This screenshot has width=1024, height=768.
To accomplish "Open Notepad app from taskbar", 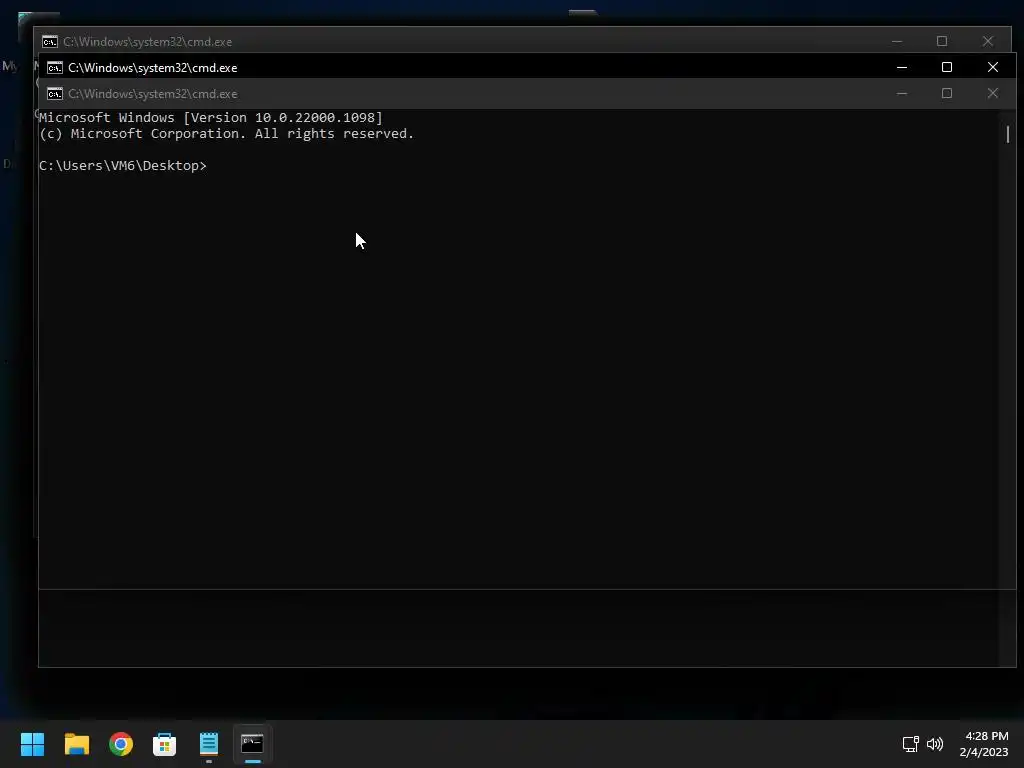I will coord(209,744).
